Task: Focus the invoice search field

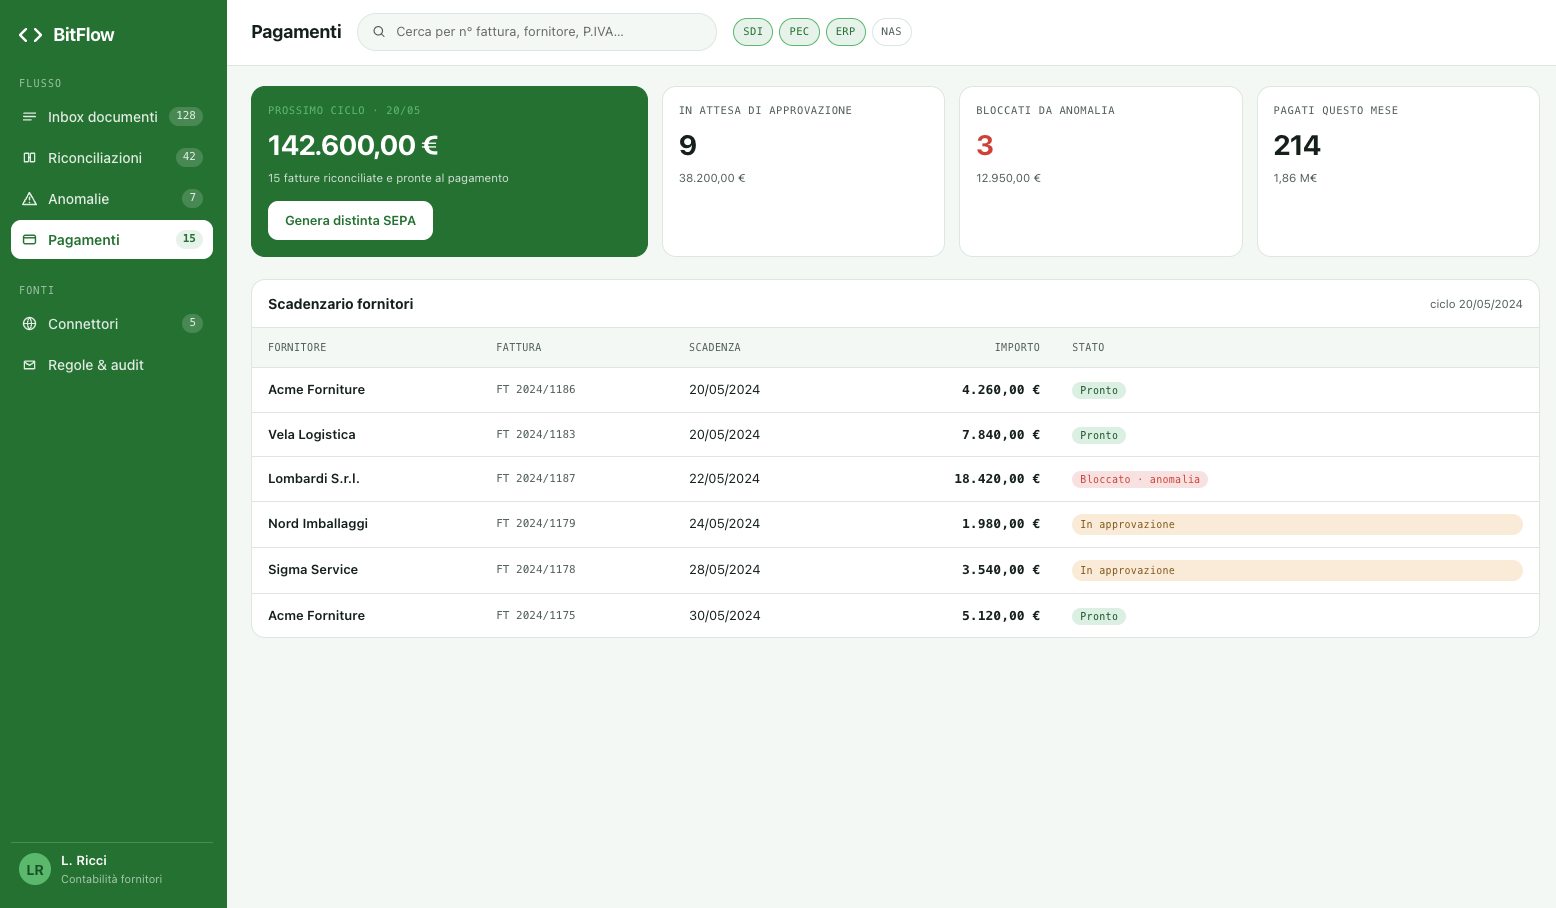Action: [537, 32]
